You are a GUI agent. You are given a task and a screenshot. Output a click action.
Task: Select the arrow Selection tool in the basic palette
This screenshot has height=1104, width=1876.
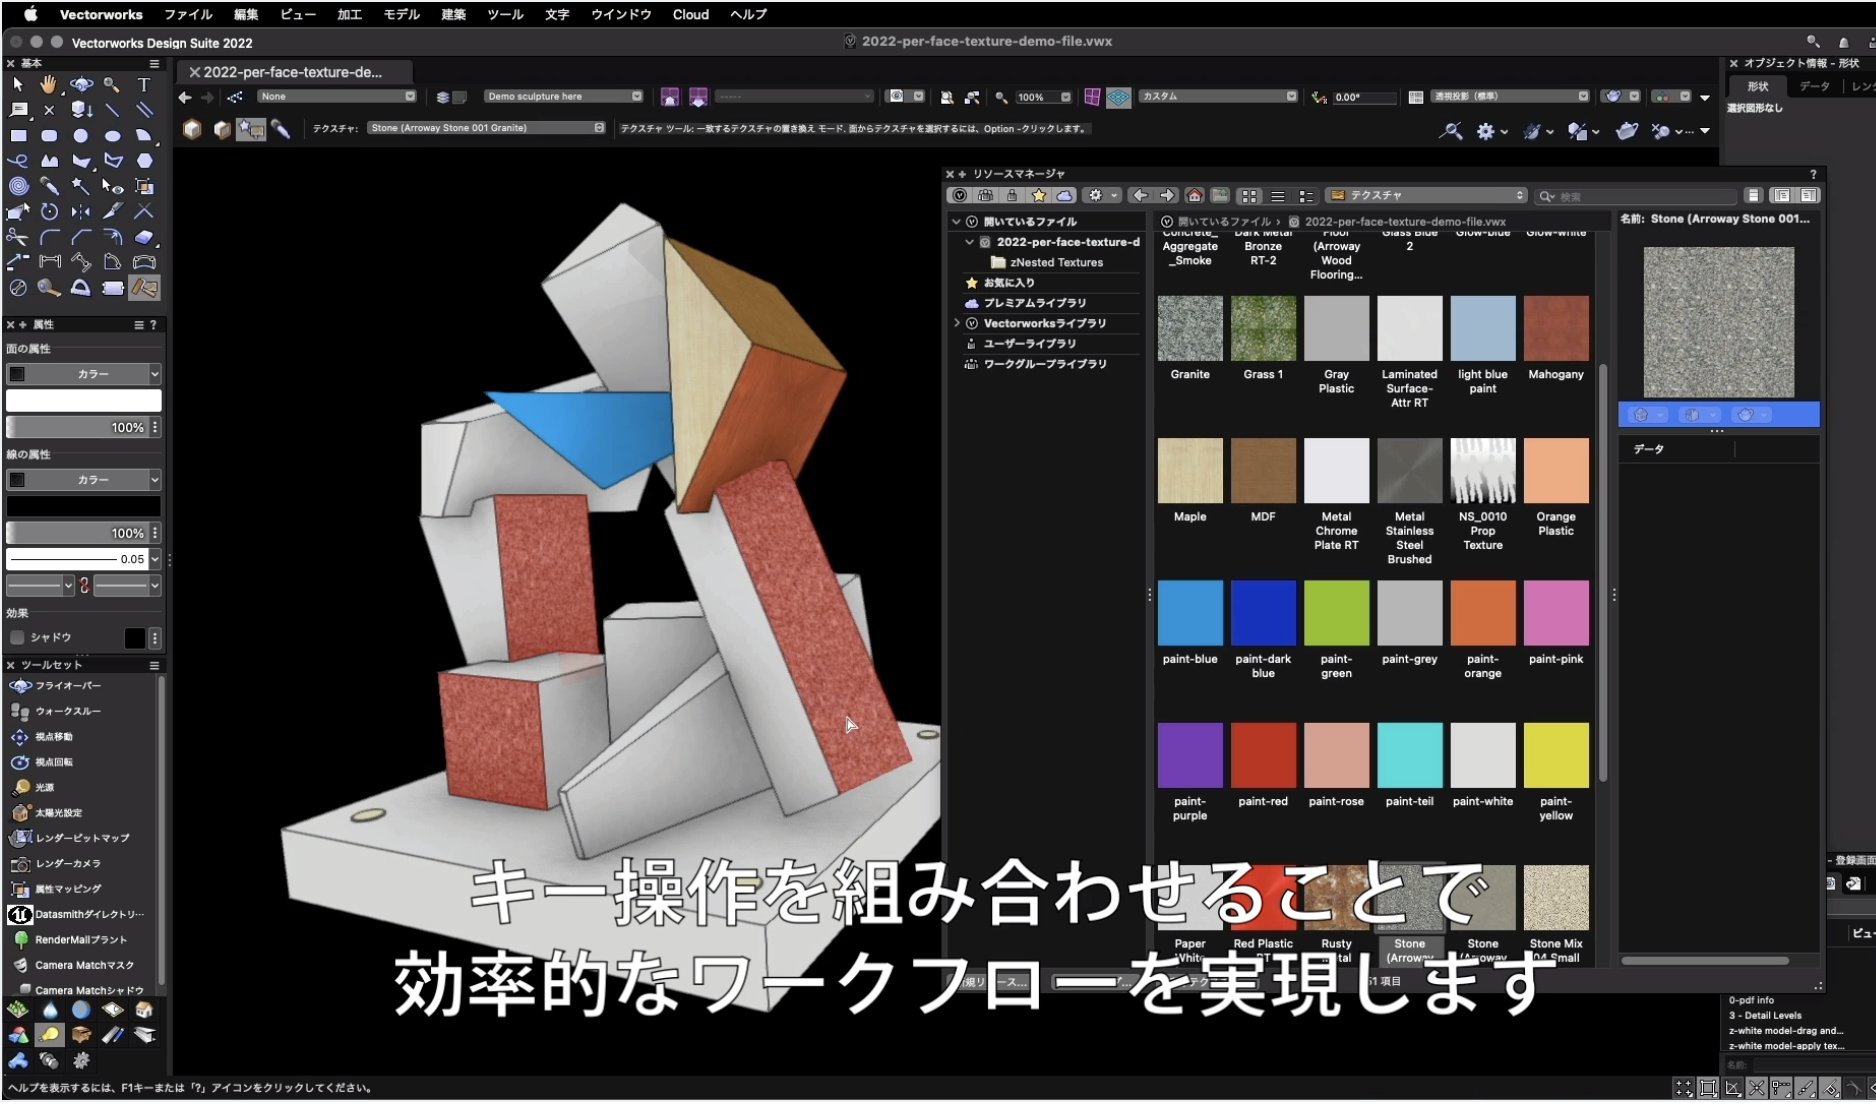coord(18,85)
